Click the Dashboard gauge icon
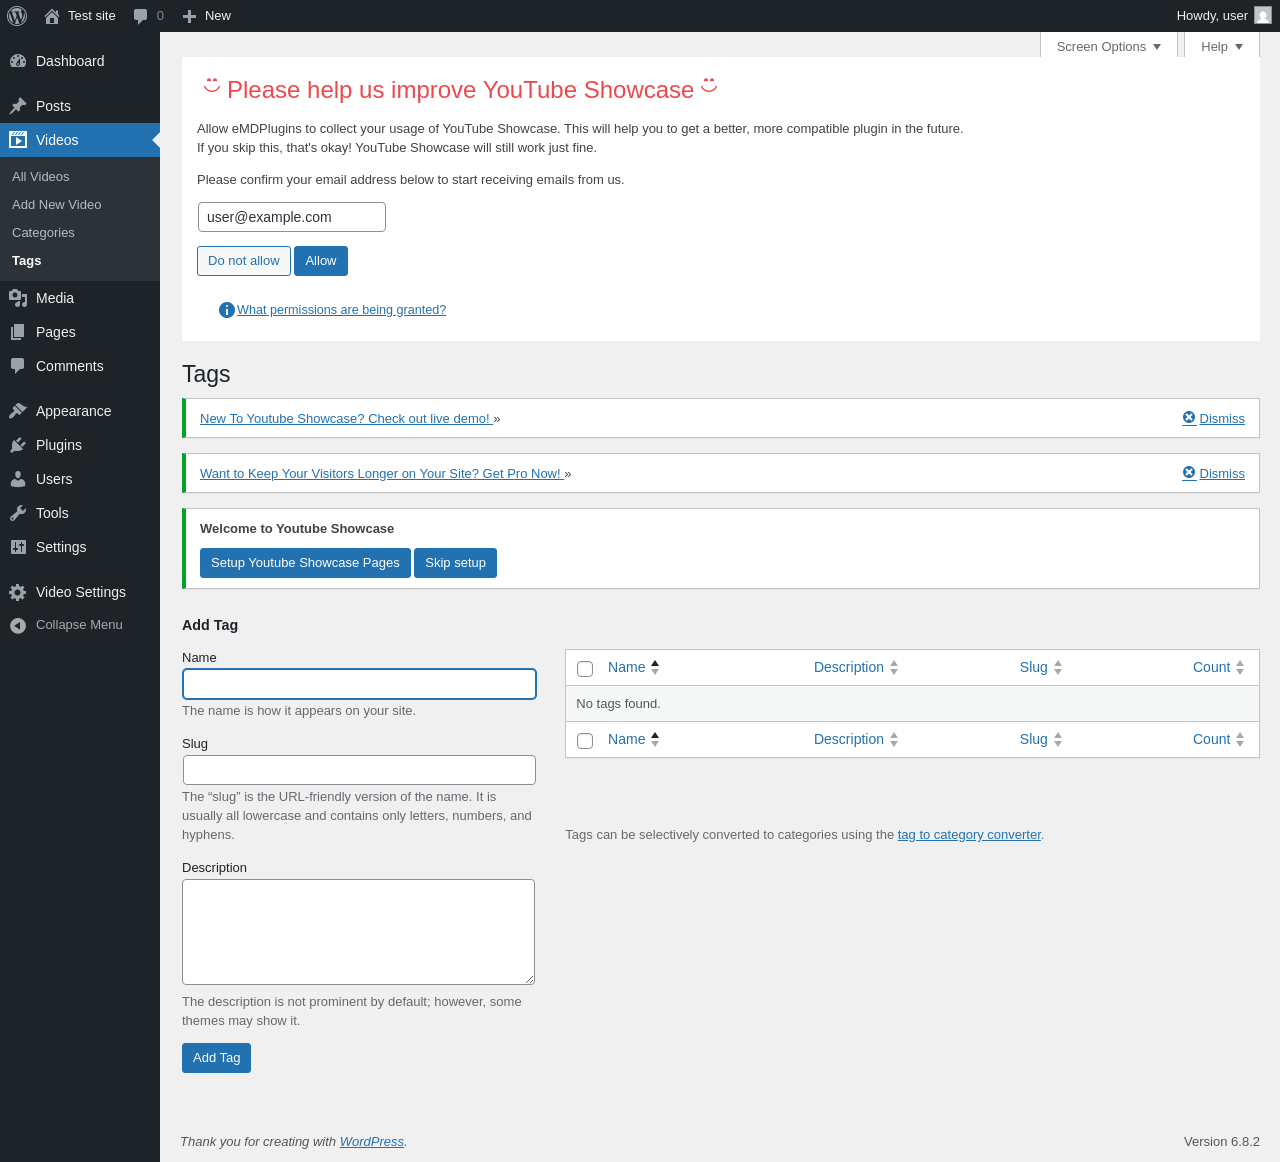This screenshot has height=1162, width=1280. 18,61
